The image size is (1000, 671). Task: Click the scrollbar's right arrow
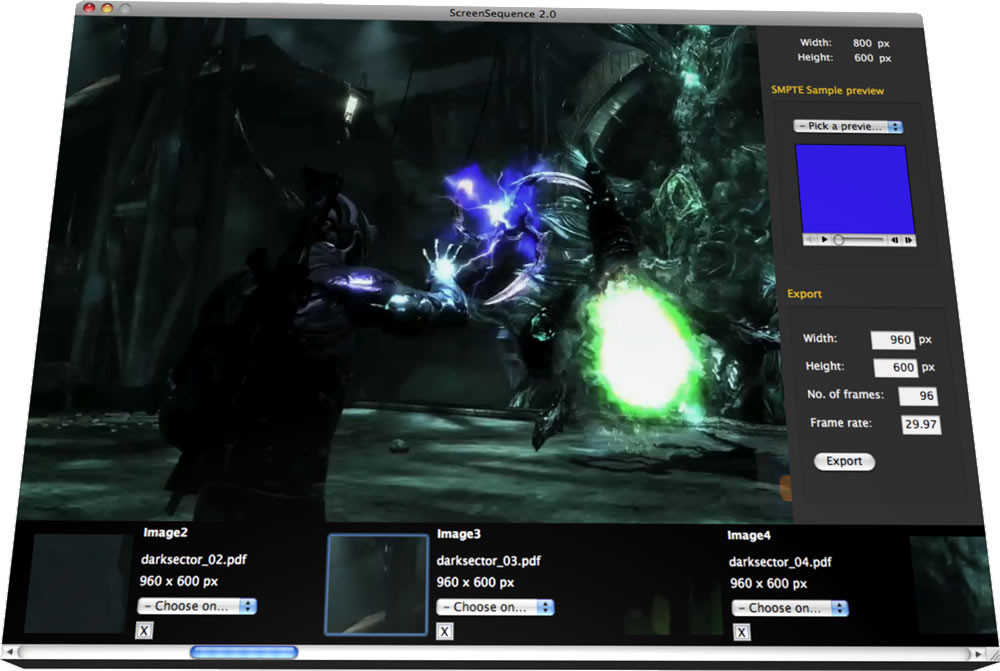pyautogui.click(x=978, y=654)
